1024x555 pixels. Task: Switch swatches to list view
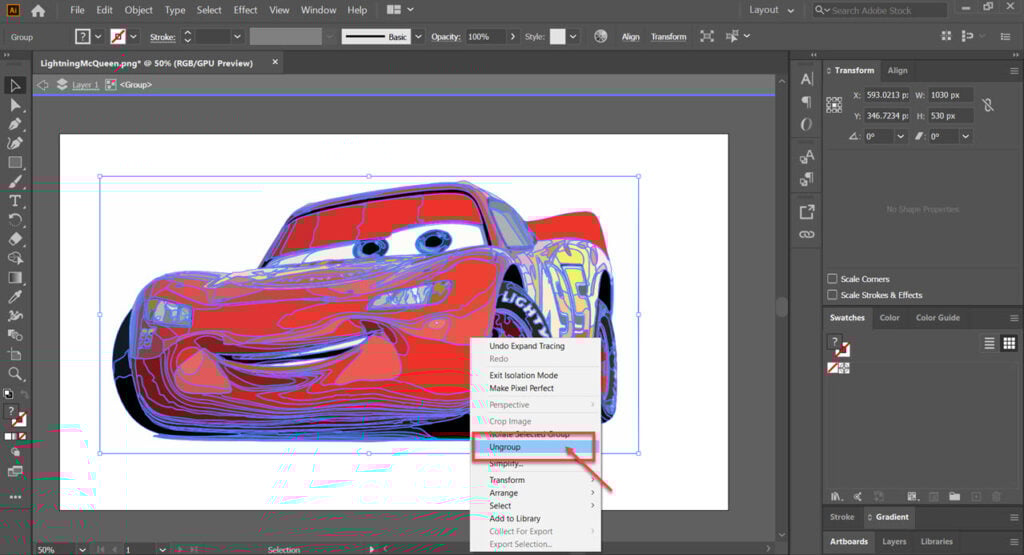click(x=989, y=343)
